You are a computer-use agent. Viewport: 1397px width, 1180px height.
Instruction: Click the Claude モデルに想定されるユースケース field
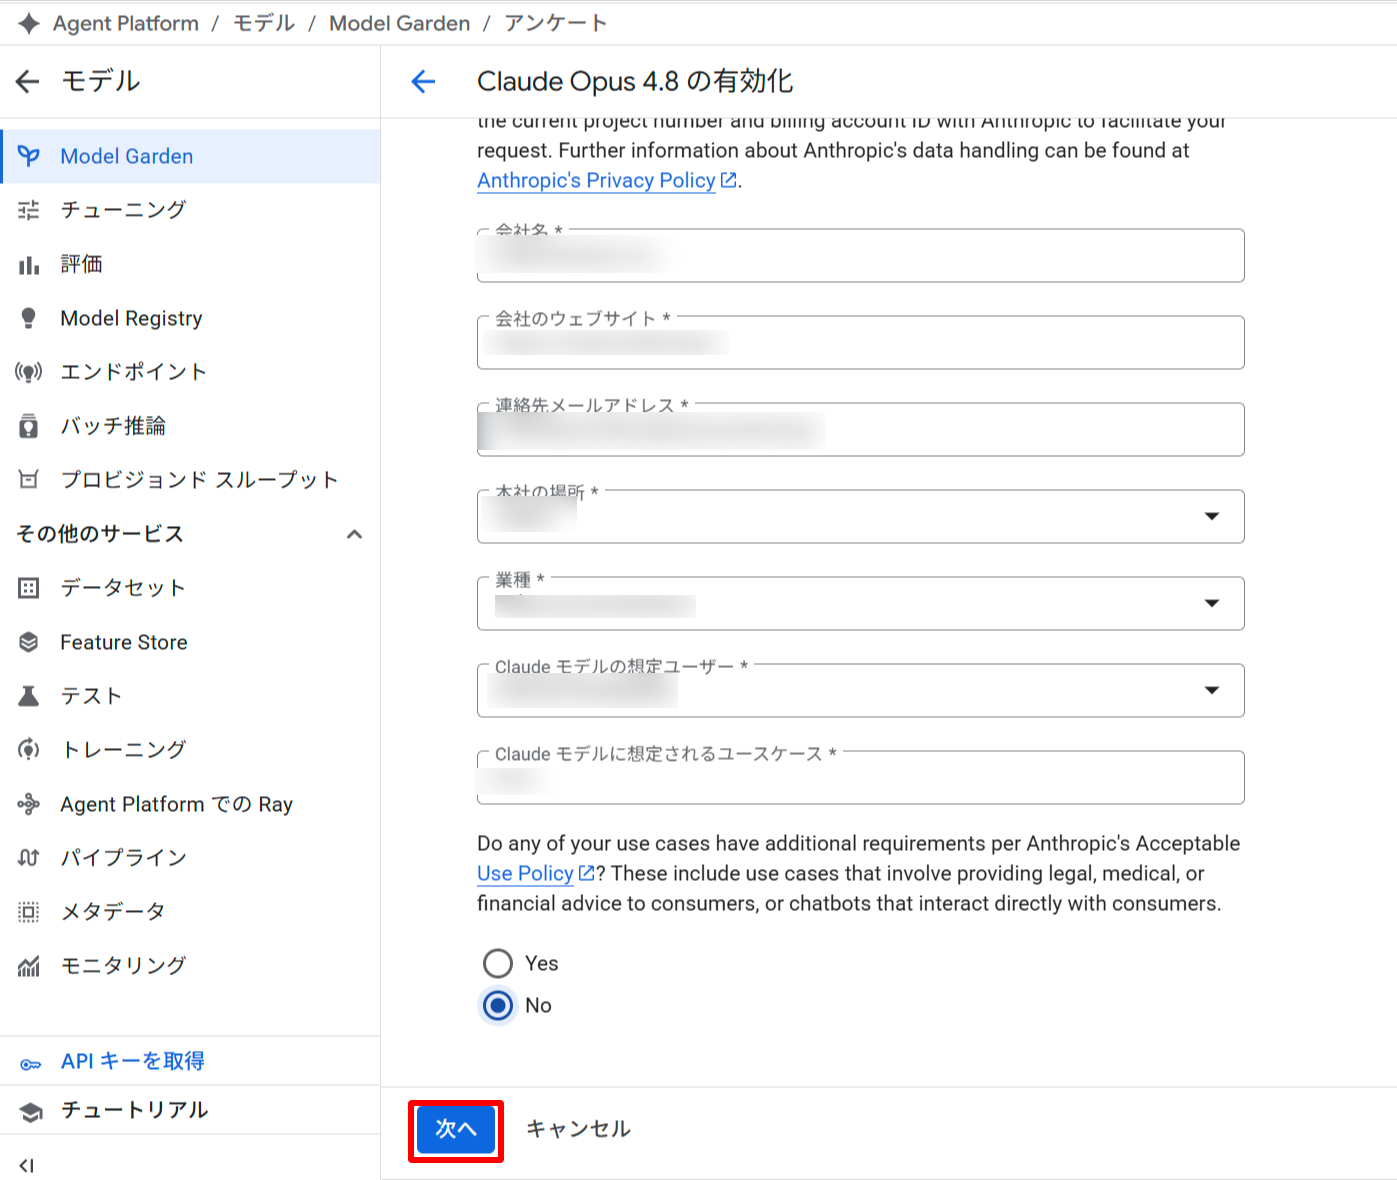[x=861, y=777]
